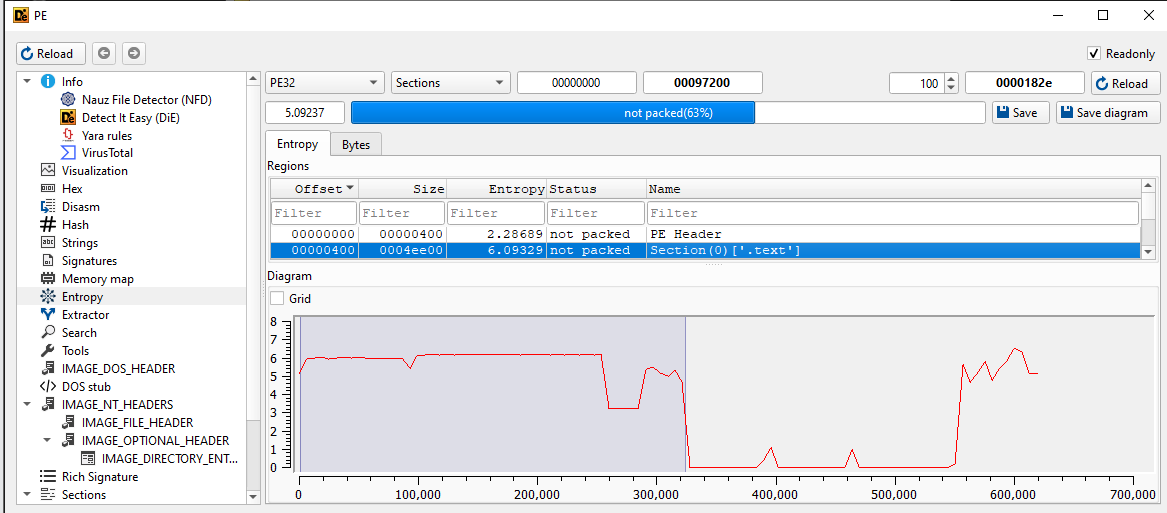Viewport: 1167px width, 513px height.
Task: Collapse the IMAGE_NT_HEADERS node
Action: tap(28, 404)
